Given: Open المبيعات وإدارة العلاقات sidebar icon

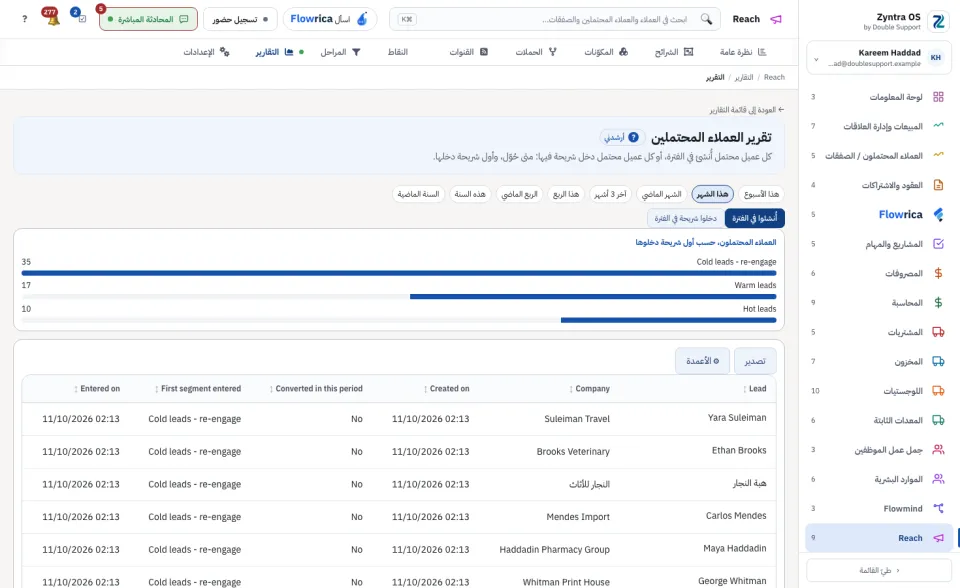Looking at the screenshot, I should pos(938,126).
